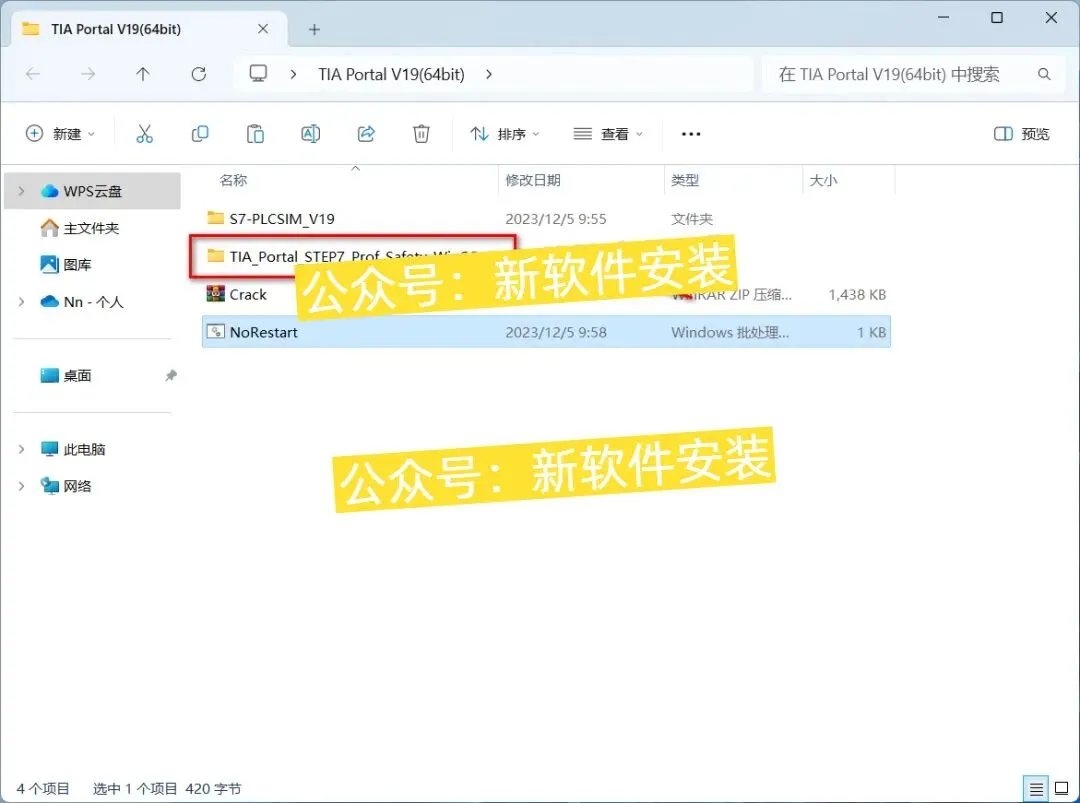Go forward with the right arrow

(x=87, y=74)
